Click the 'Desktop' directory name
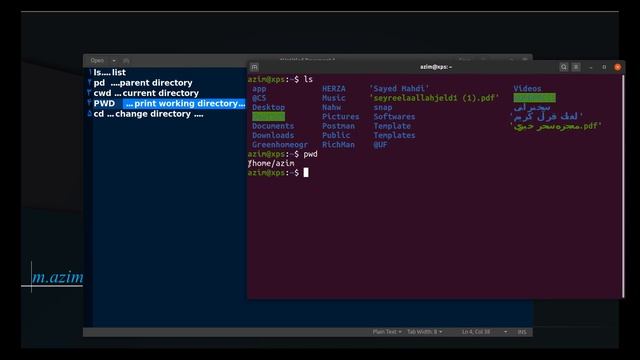Viewport: 640px width, 360px height. pyautogui.click(x=268, y=107)
